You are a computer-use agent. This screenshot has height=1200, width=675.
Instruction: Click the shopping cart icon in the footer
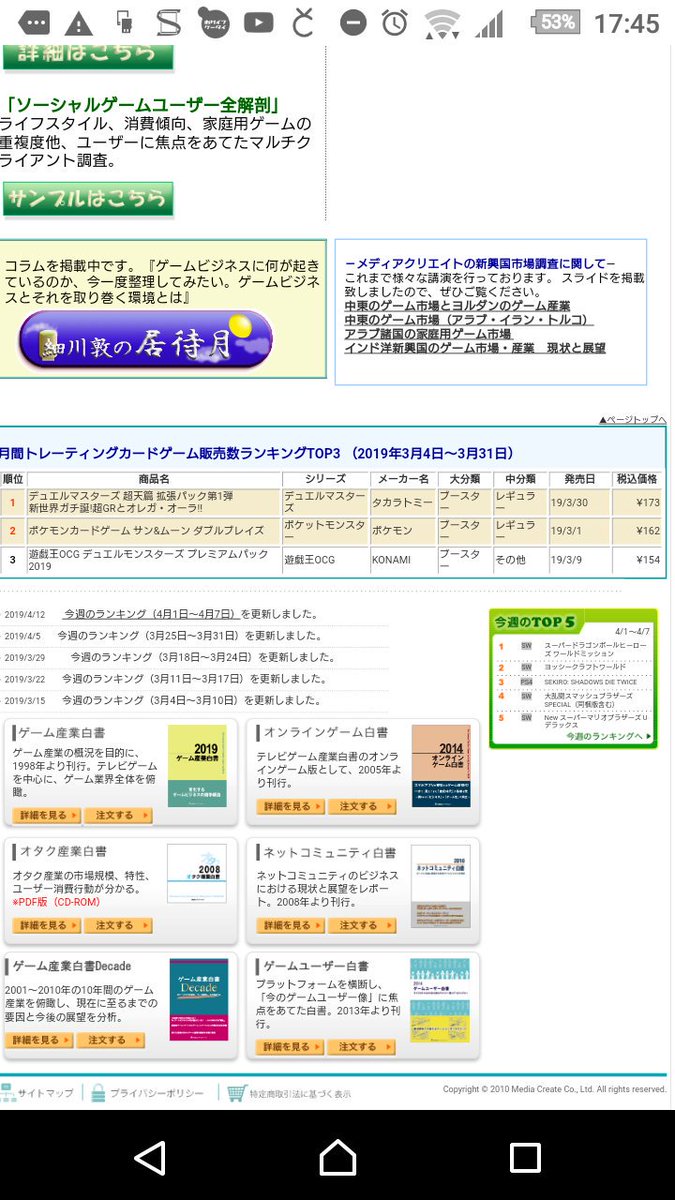tap(236, 1092)
